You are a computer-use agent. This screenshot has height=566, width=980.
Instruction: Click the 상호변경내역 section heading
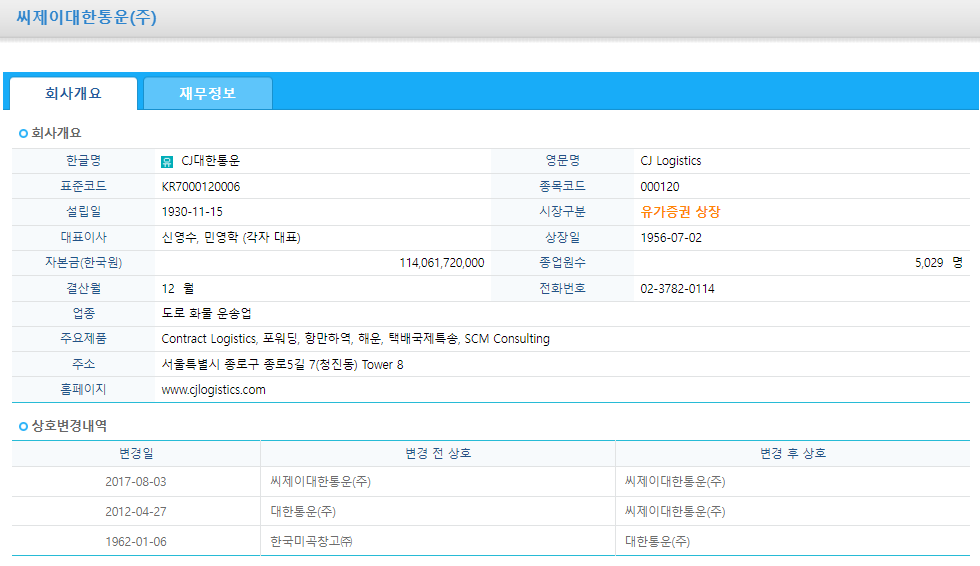pyautogui.click(x=69, y=426)
